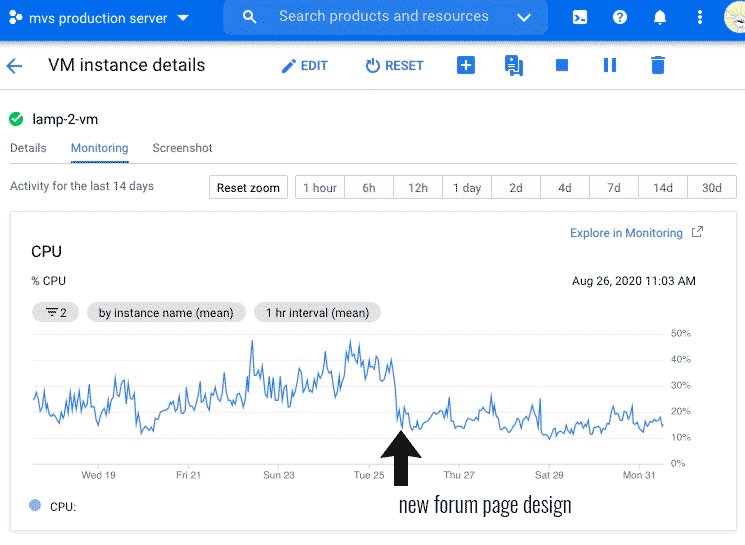Open the user account avatar

click(x=735, y=18)
